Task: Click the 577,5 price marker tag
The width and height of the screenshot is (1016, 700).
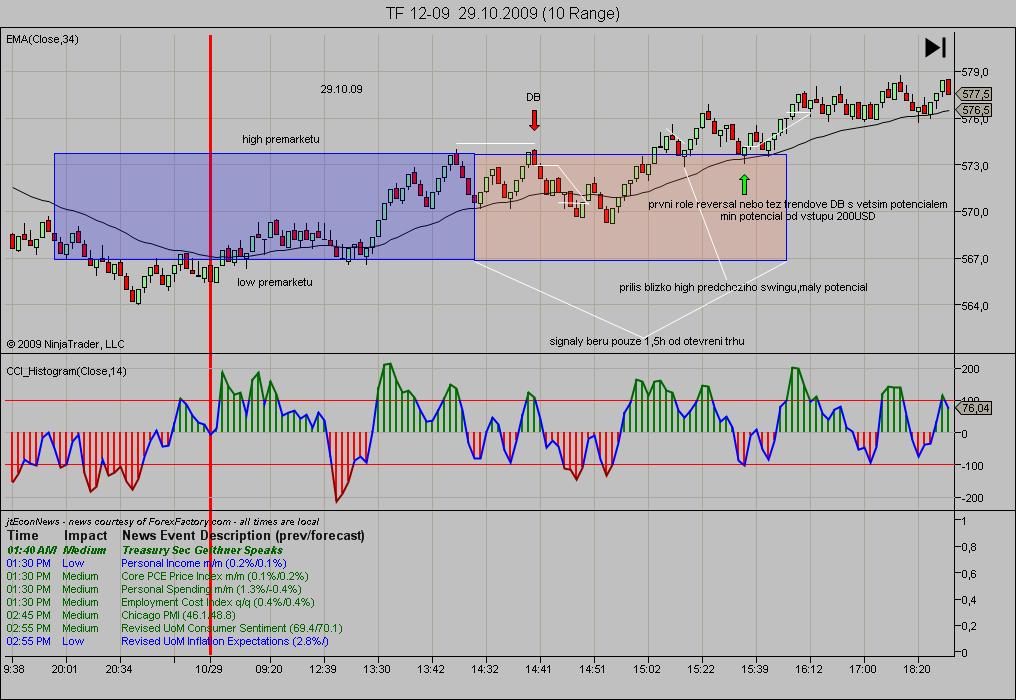Action: (976, 95)
